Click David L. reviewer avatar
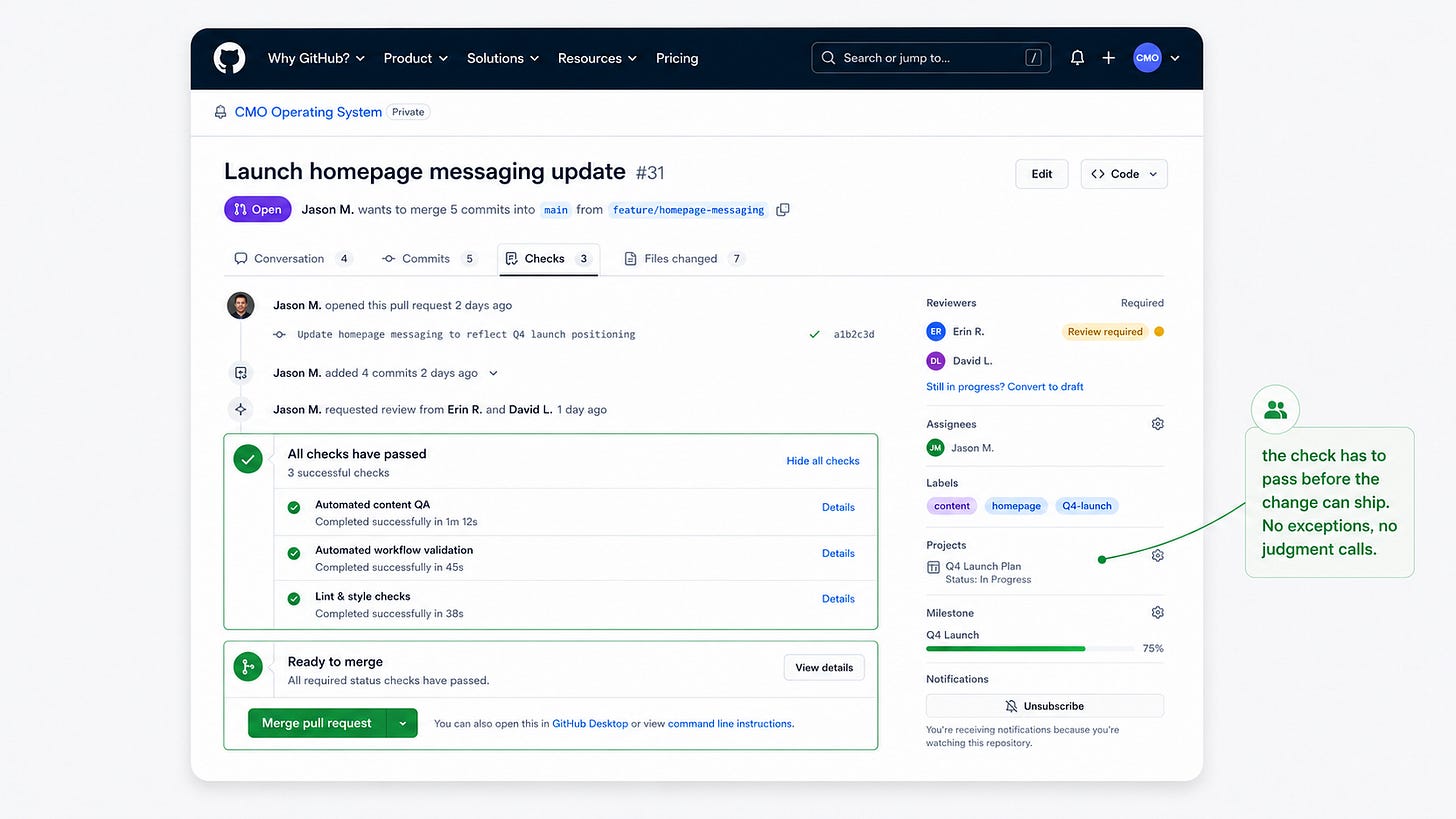1456x819 pixels. (936, 361)
